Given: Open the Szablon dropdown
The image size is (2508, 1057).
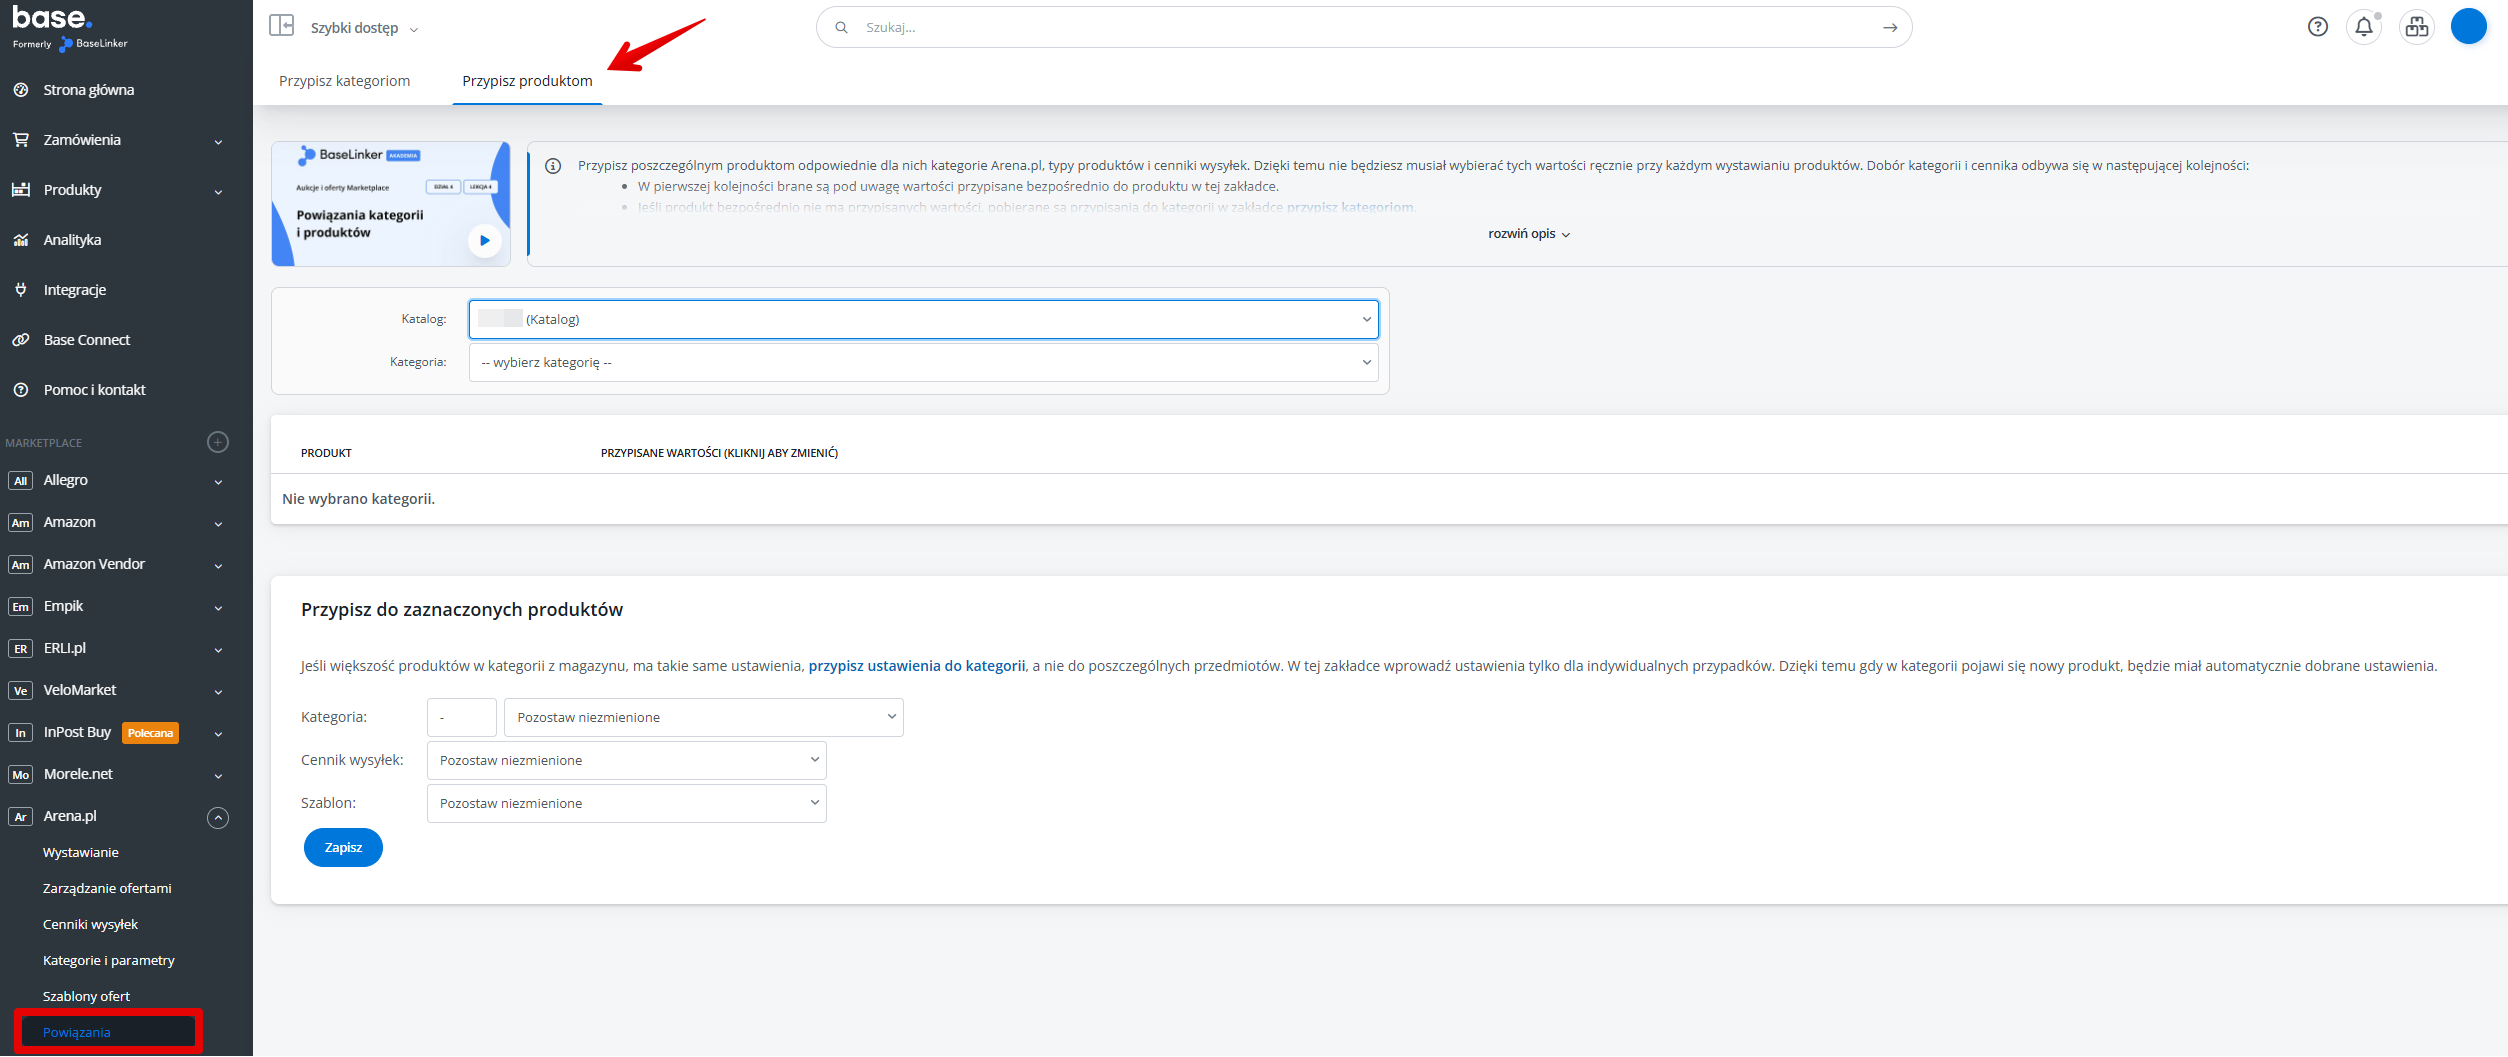Looking at the screenshot, I should coord(626,803).
